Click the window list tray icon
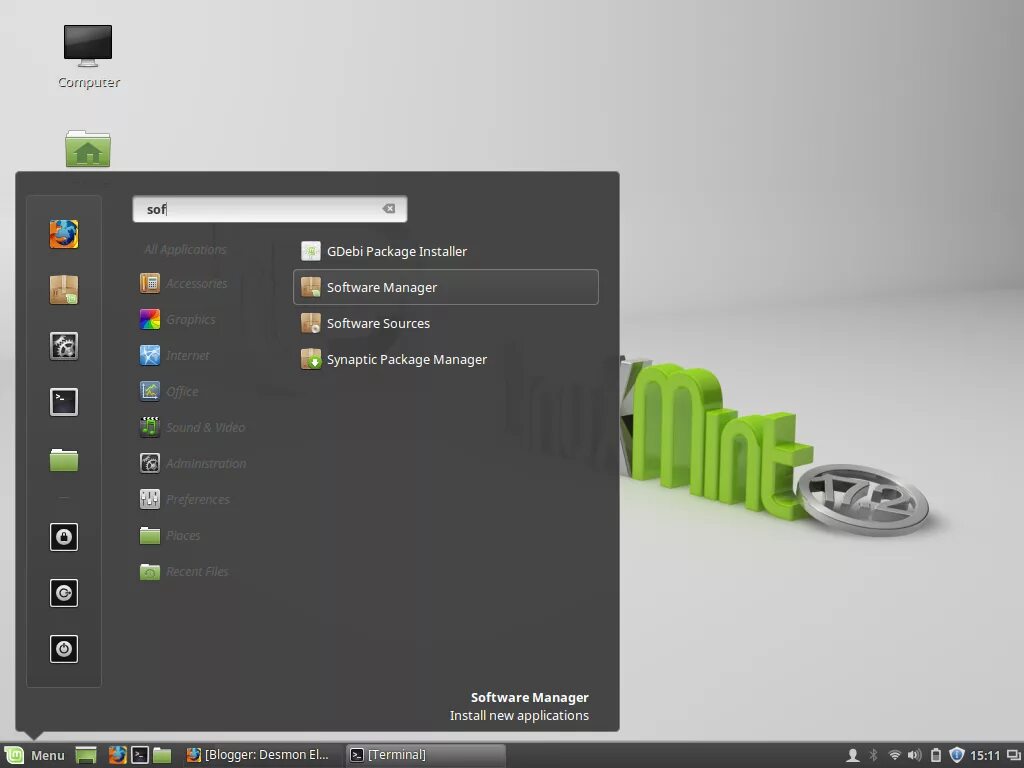This screenshot has height=768, width=1024. pos(1014,756)
